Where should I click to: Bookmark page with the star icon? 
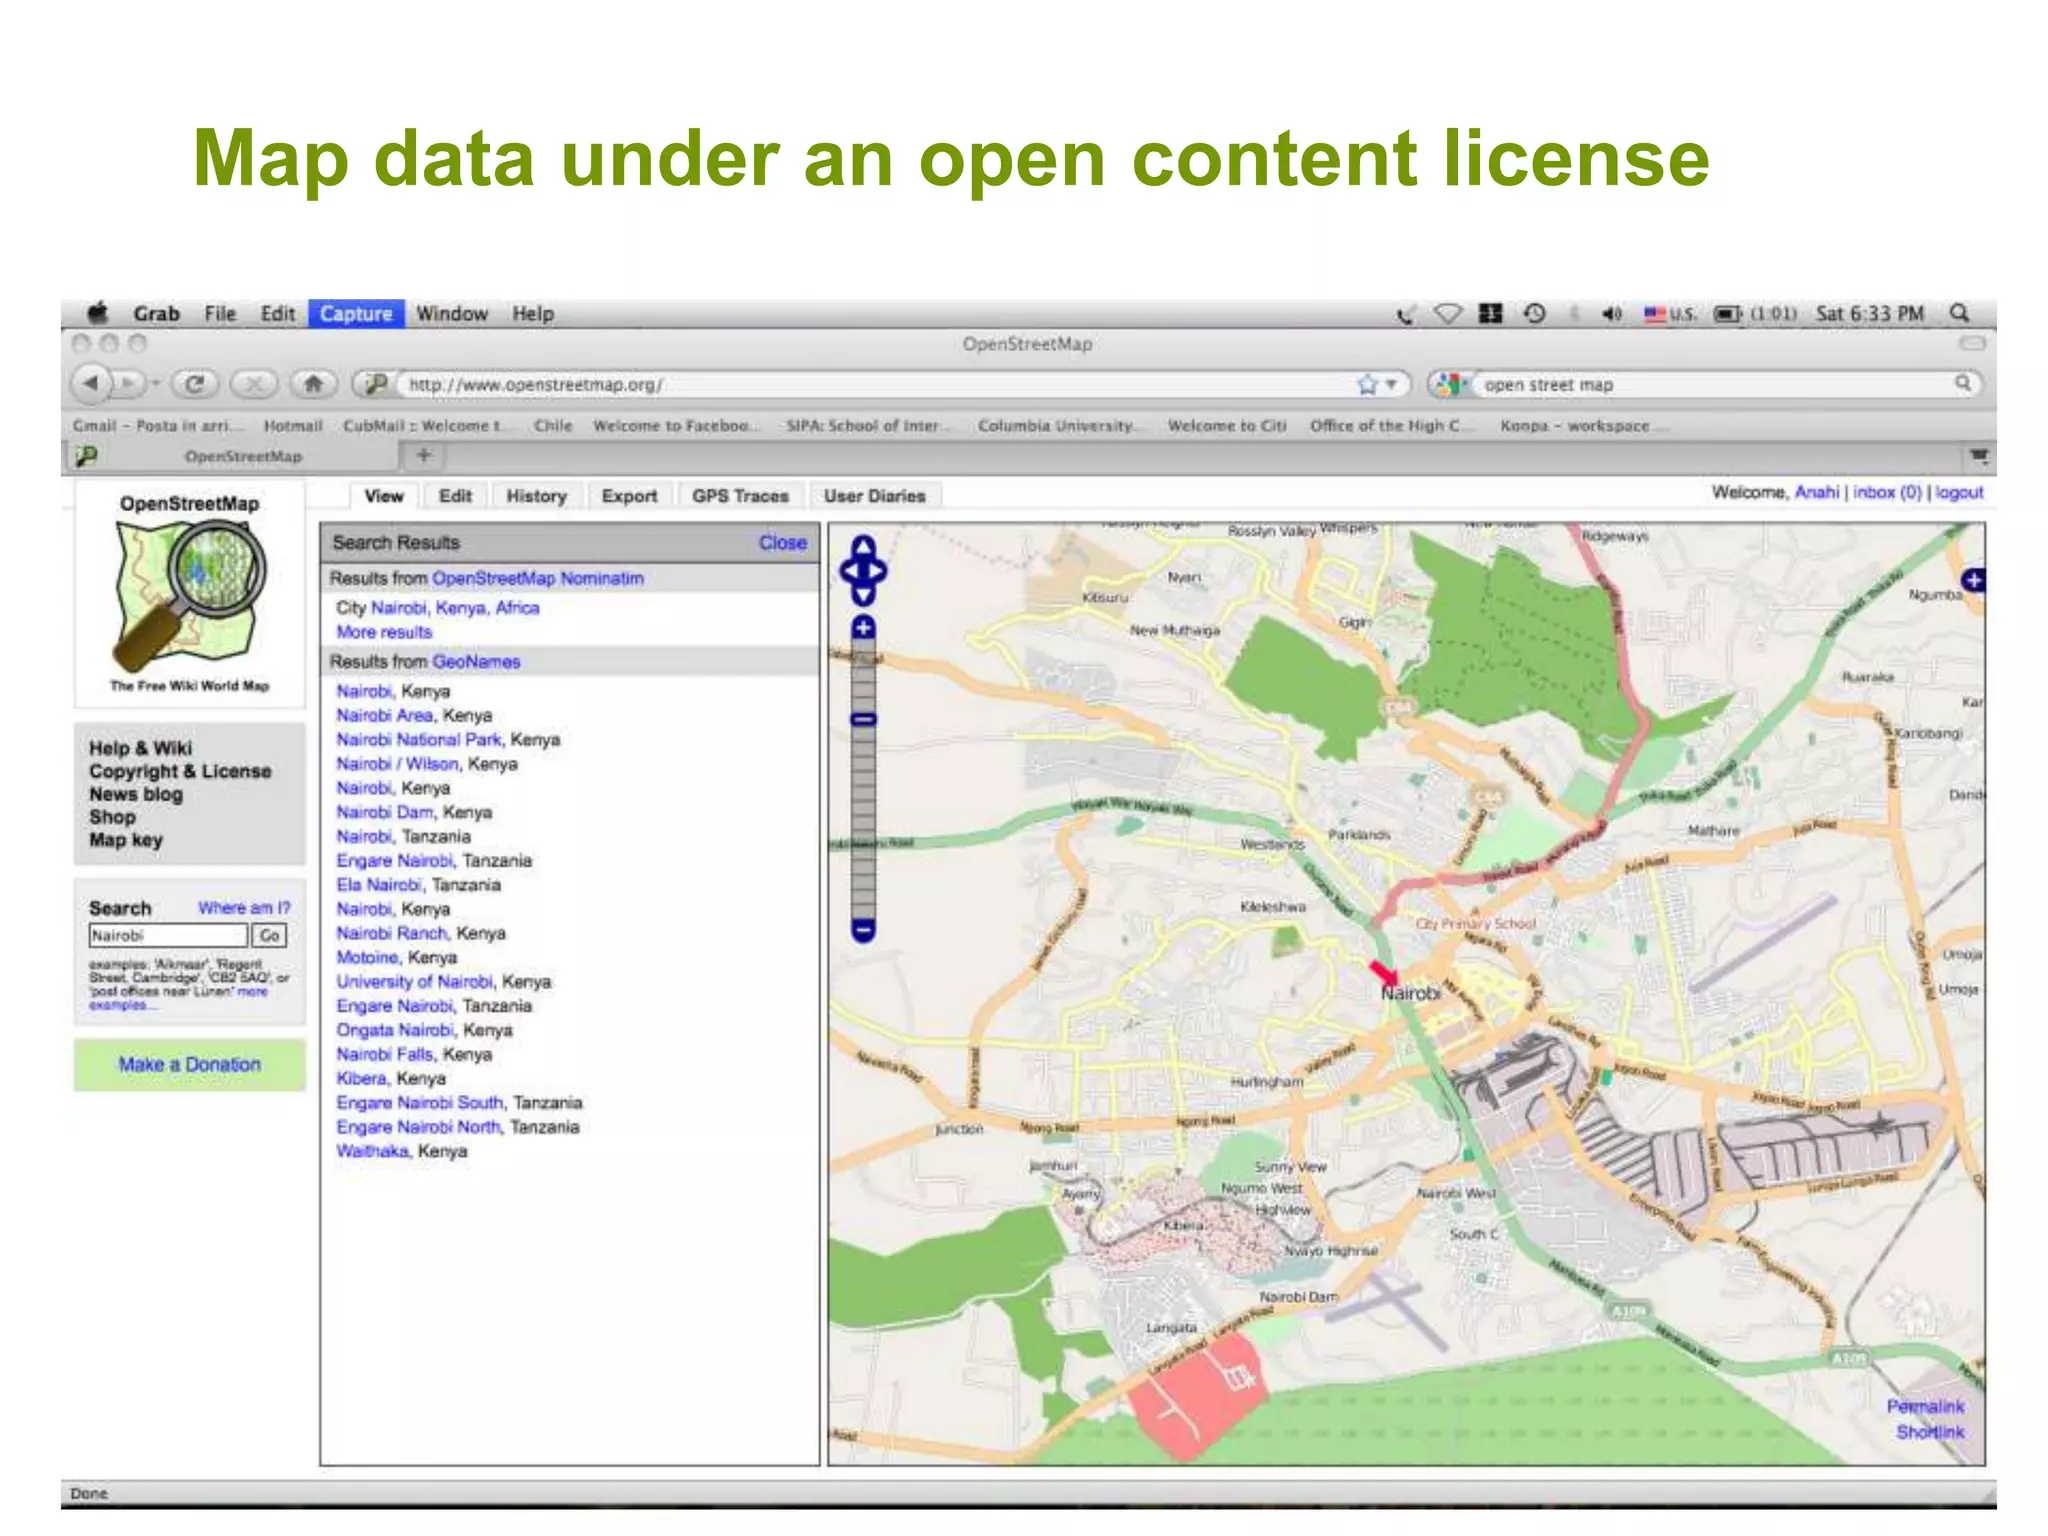pos(1367,384)
